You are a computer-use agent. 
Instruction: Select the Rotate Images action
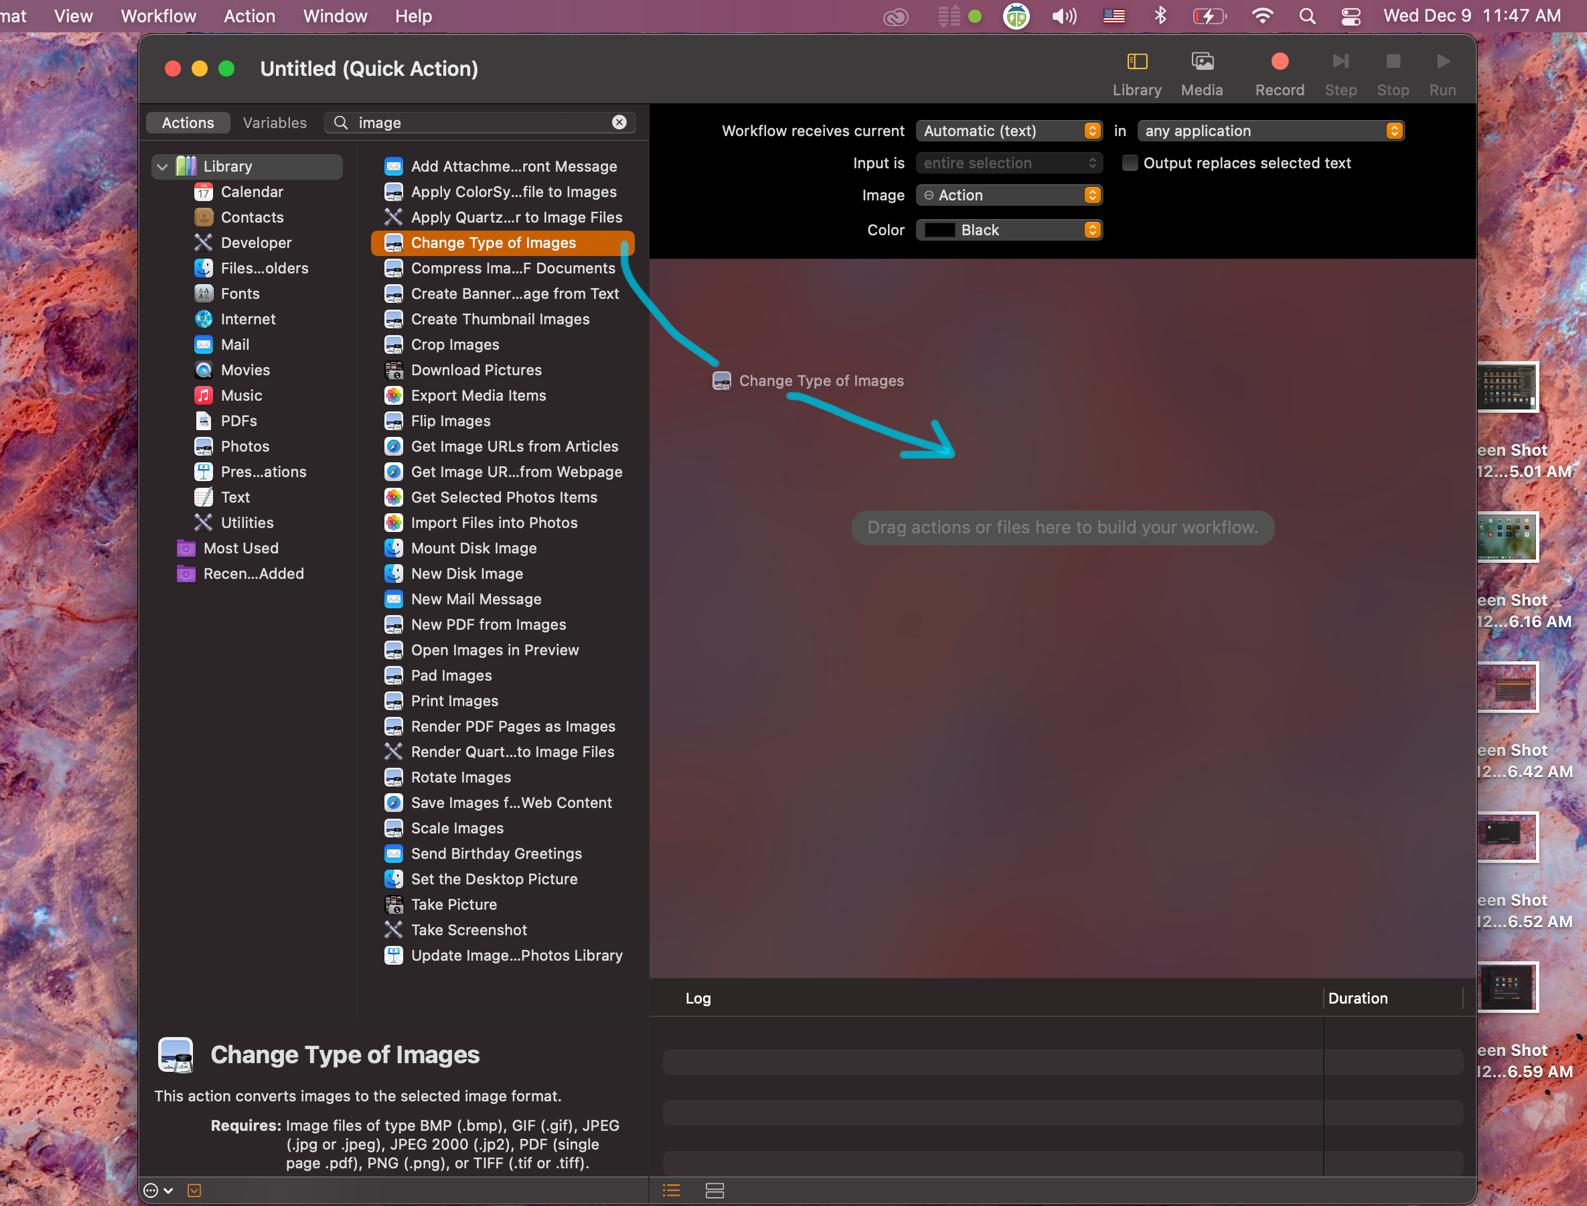coord(460,777)
